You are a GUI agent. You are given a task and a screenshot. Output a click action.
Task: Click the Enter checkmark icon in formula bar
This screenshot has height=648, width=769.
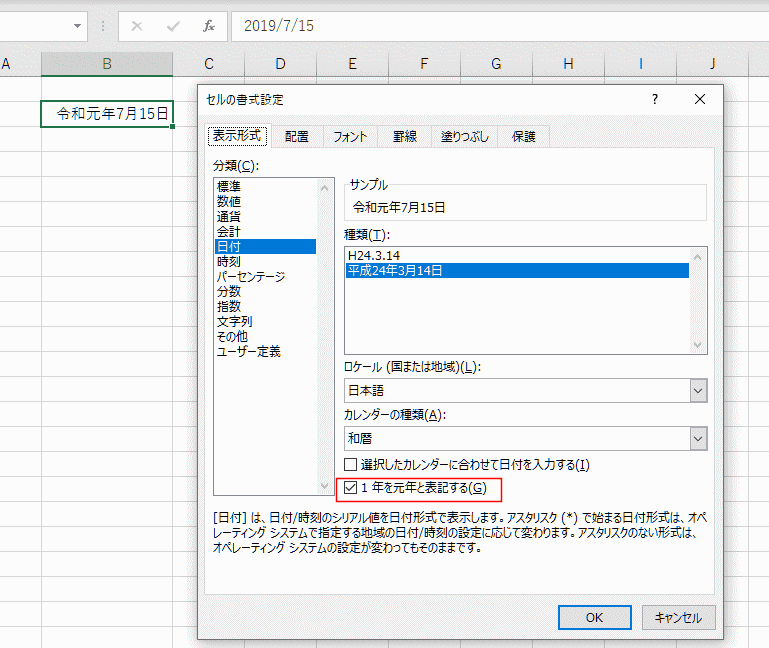pyautogui.click(x=173, y=26)
